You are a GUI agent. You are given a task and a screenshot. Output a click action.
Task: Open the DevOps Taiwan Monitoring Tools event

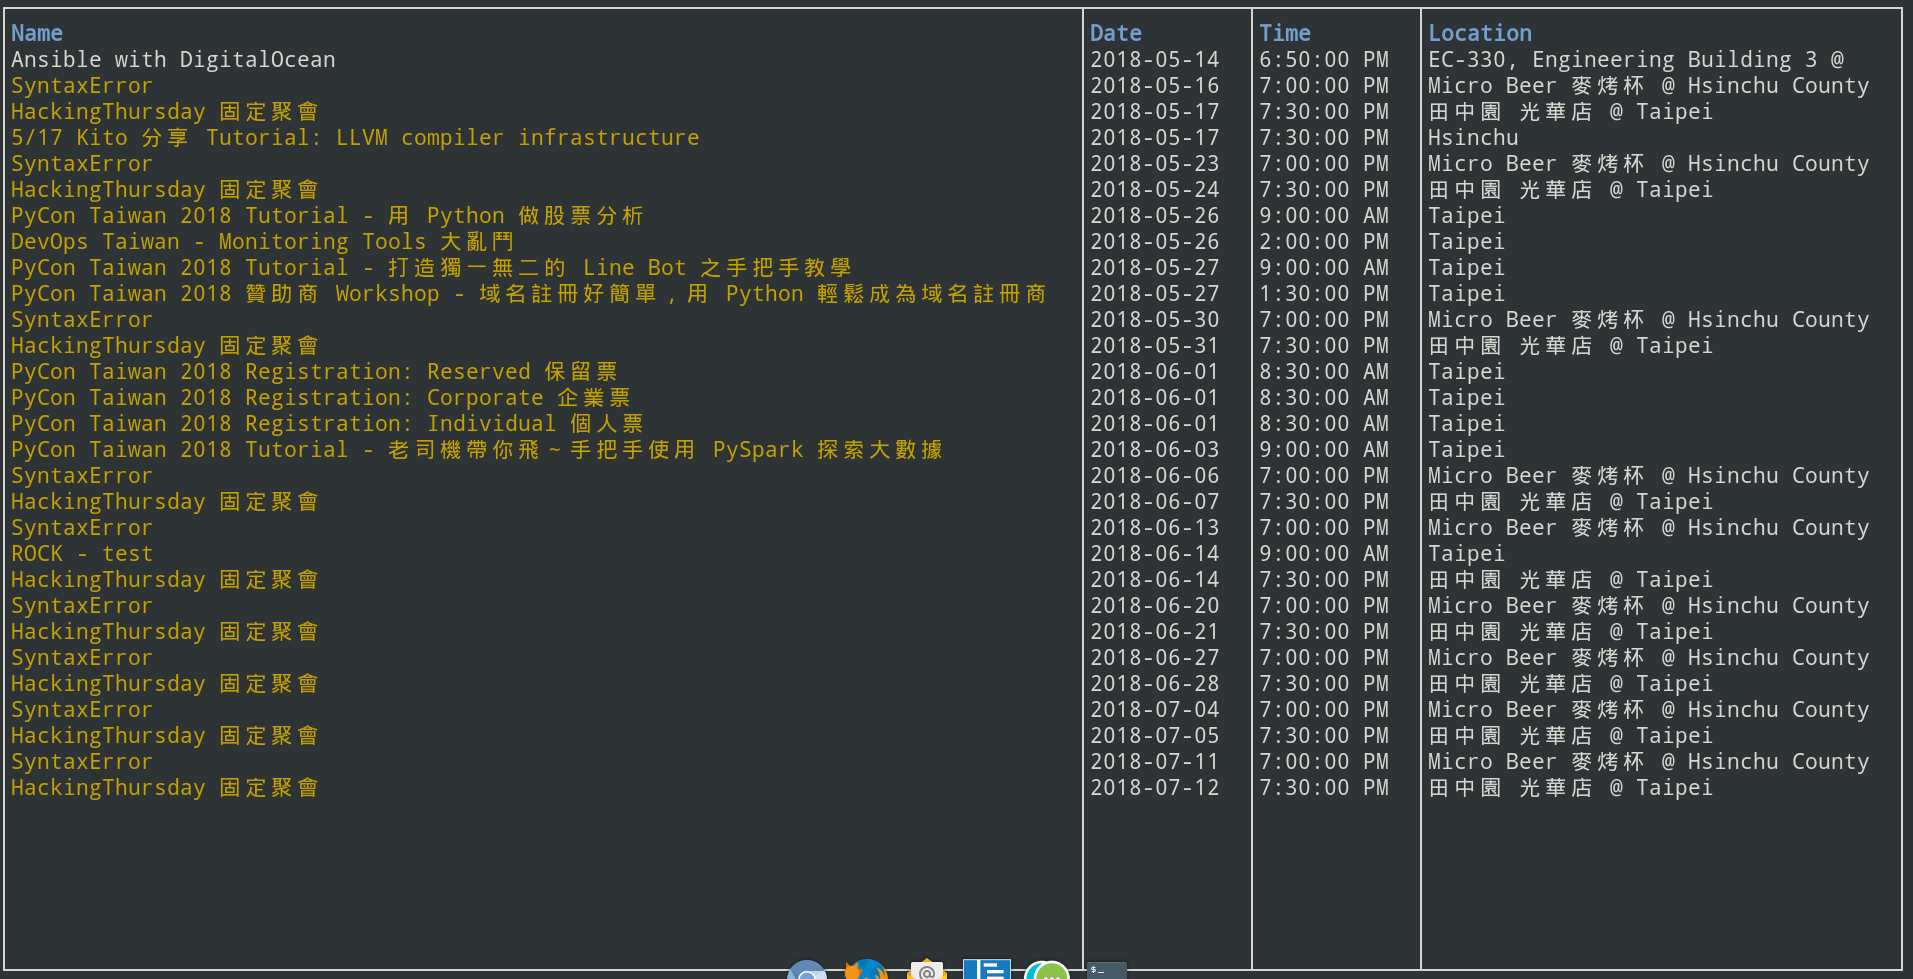pos(262,242)
